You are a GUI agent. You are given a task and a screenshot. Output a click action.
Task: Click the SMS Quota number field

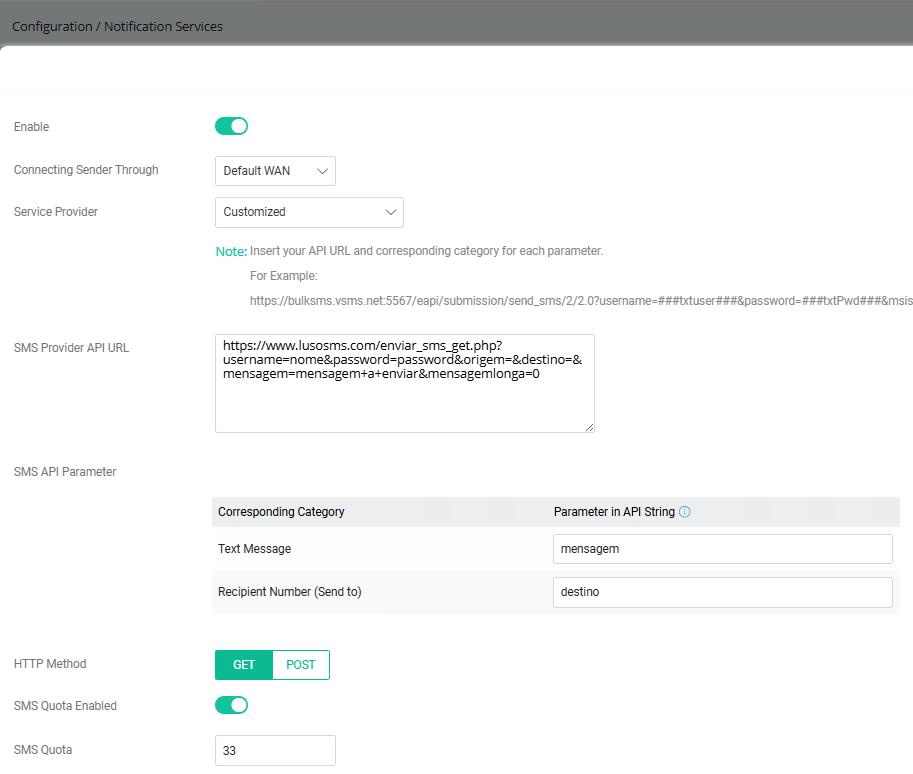click(275, 750)
